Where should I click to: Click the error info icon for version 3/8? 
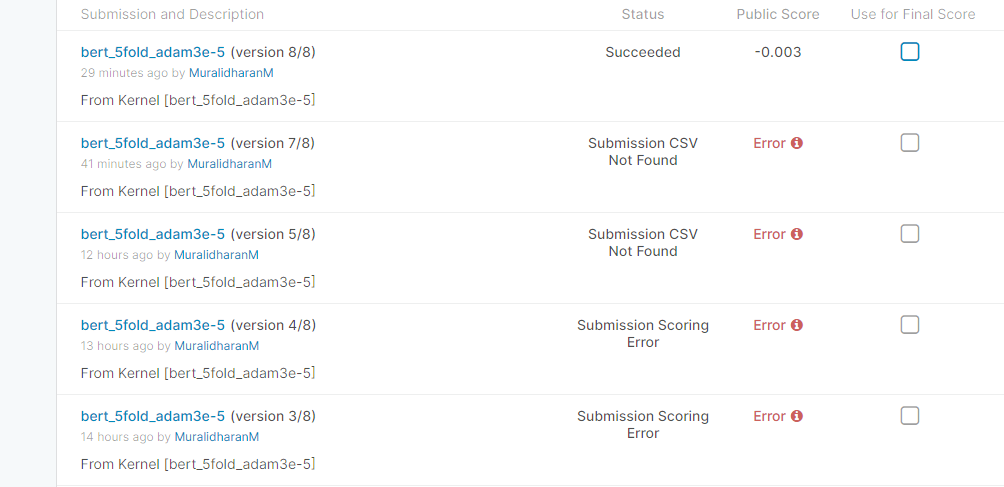pos(797,416)
